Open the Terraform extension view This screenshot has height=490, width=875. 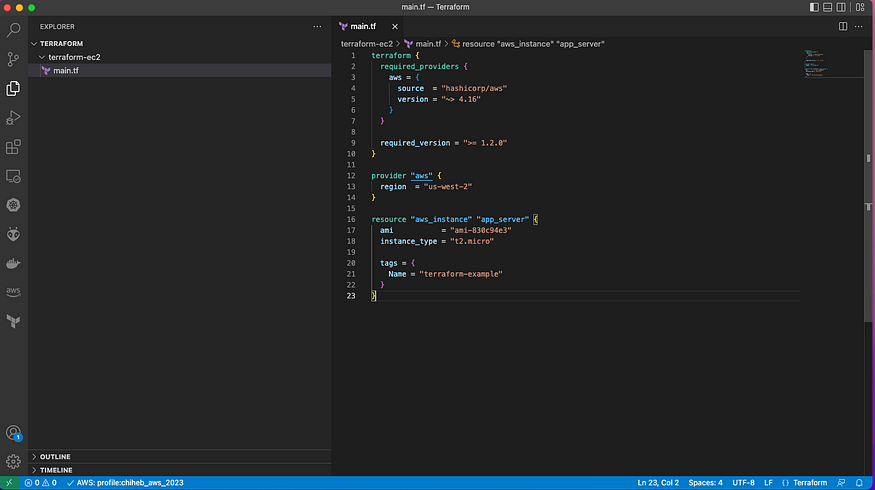point(13,321)
